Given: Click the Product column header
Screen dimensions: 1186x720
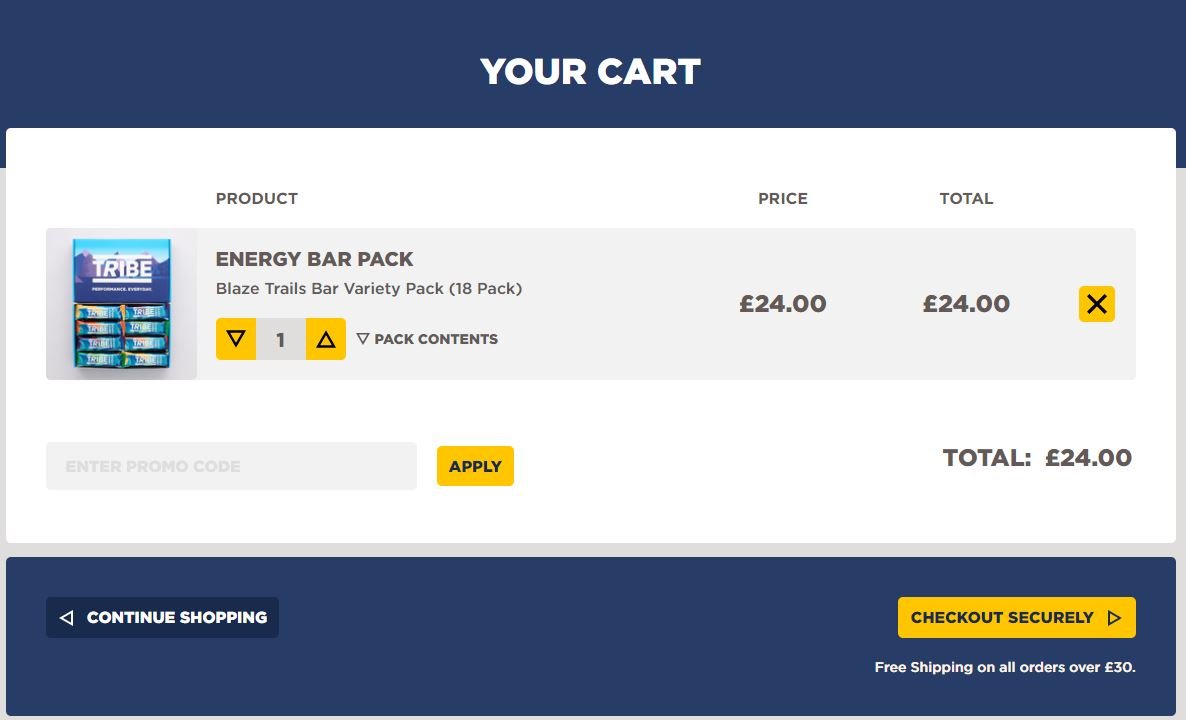Looking at the screenshot, I should pos(256,198).
